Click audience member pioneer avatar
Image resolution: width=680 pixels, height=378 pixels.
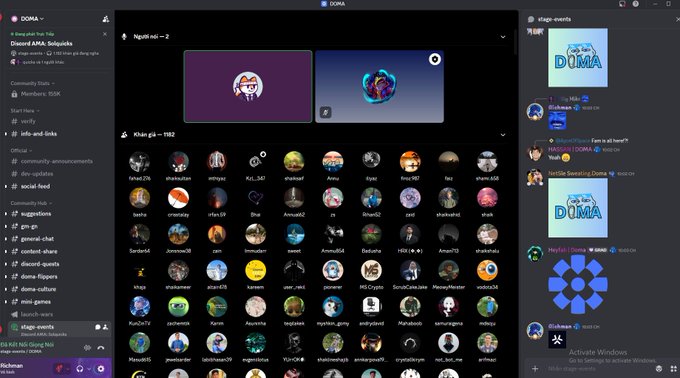click(333, 270)
